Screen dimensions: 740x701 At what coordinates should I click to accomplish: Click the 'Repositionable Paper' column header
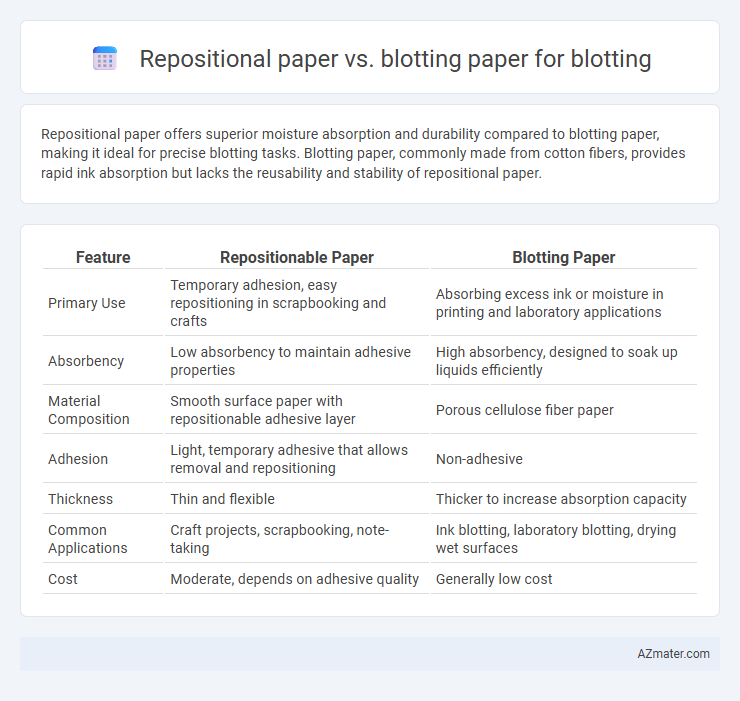click(x=297, y=257)
